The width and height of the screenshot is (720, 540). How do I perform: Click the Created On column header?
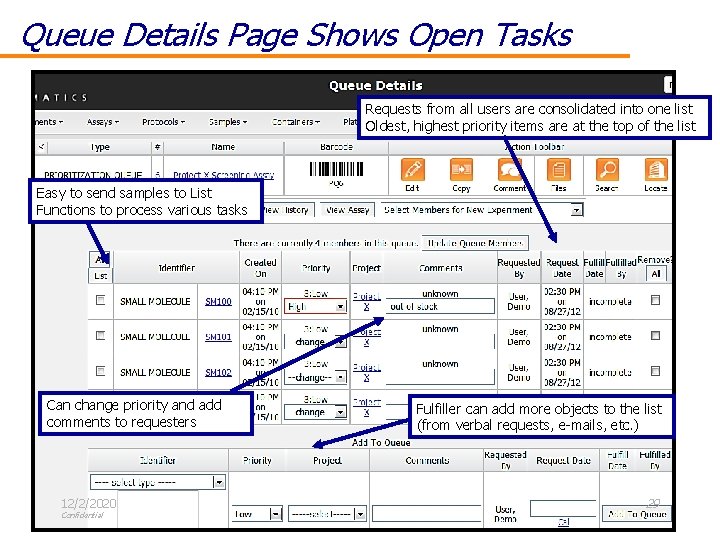[x=260, y=268]
